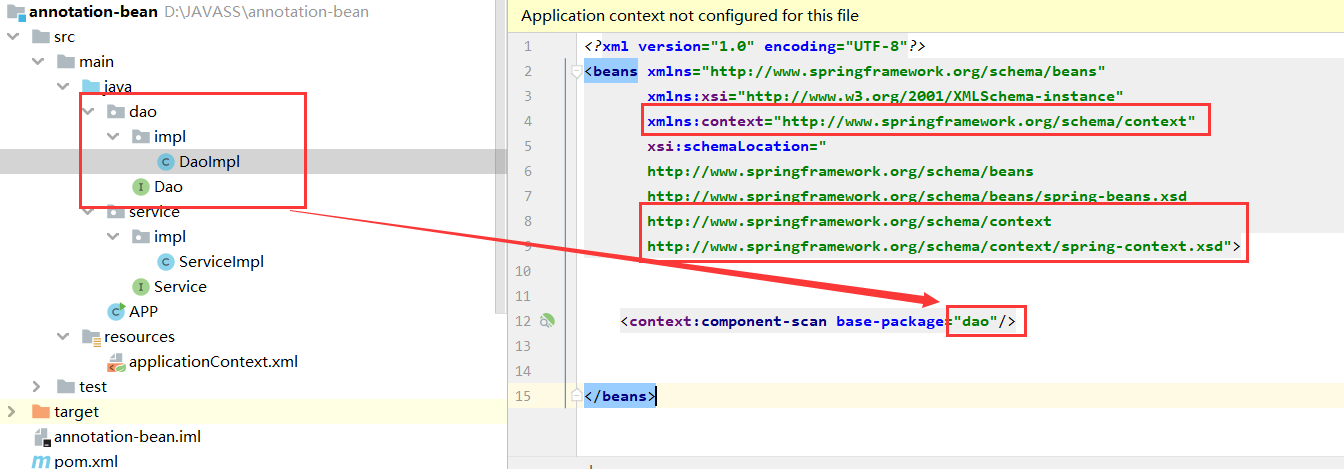
Task: Collapse the src folder node
Action: coord(12,37)
